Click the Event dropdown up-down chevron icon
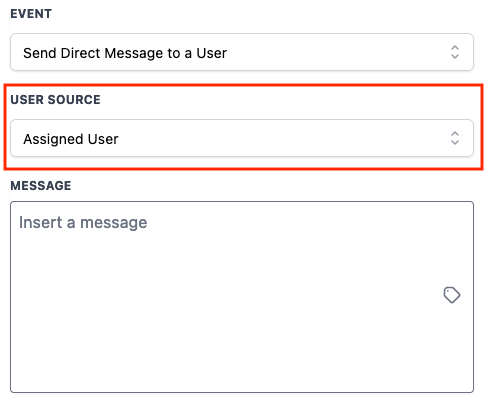This screenshot has width=488, height=403. pos(455,52)
